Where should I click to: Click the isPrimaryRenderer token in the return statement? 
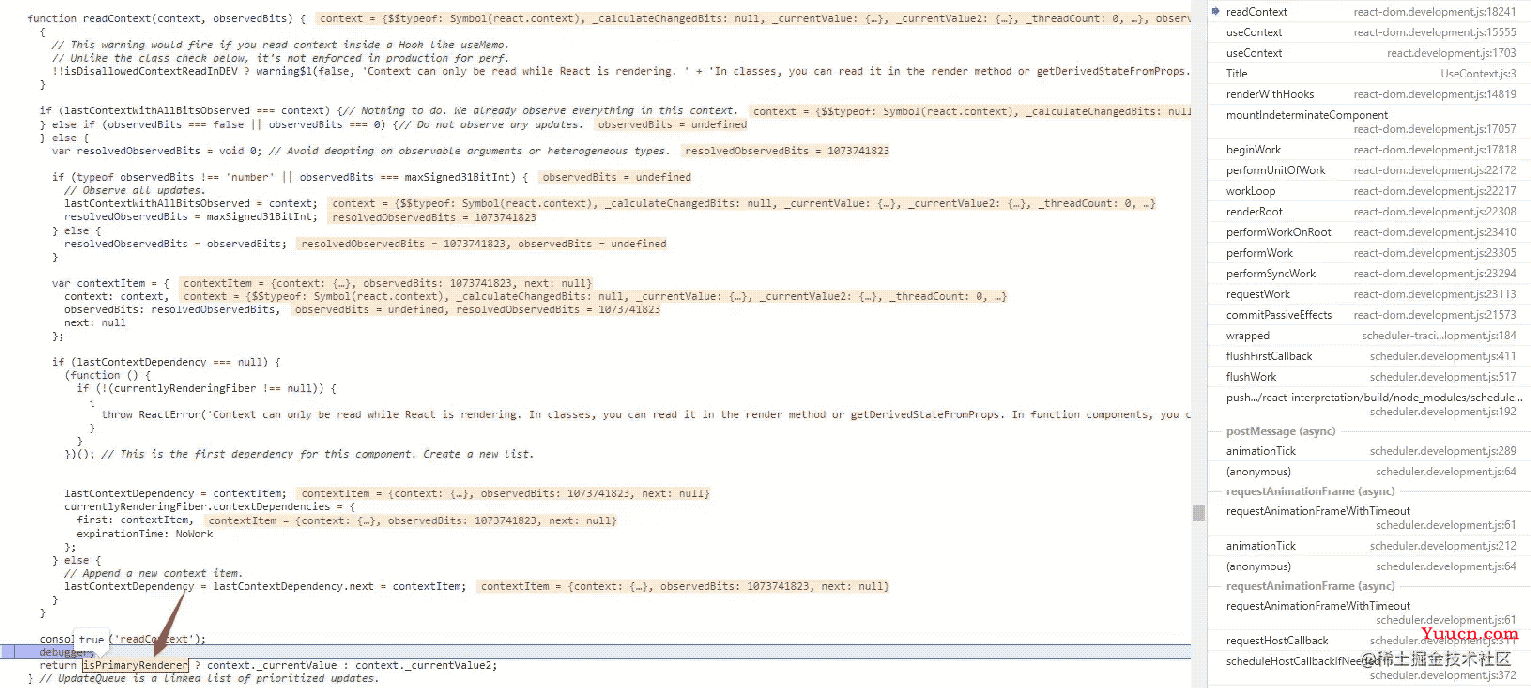[x=135, y=665]
